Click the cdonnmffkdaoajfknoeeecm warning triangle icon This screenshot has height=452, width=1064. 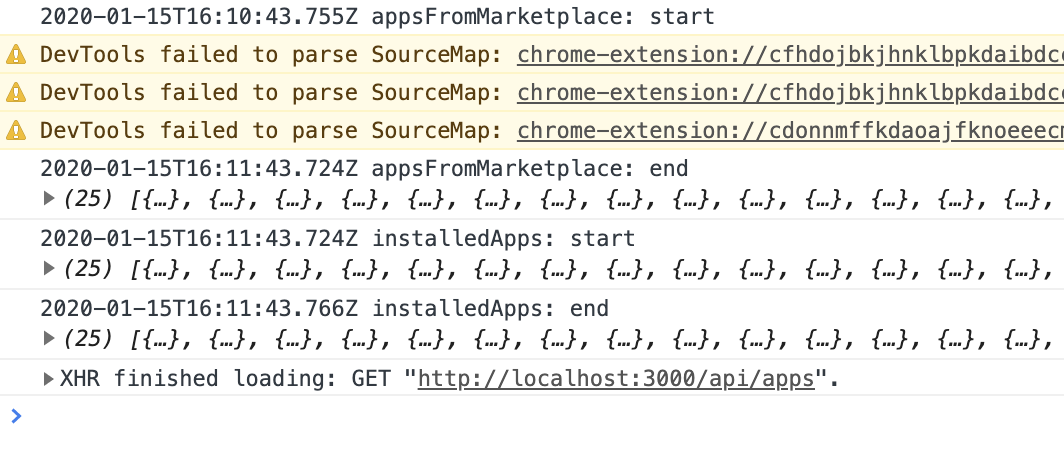pyautogui.click(x=16, y=130)
